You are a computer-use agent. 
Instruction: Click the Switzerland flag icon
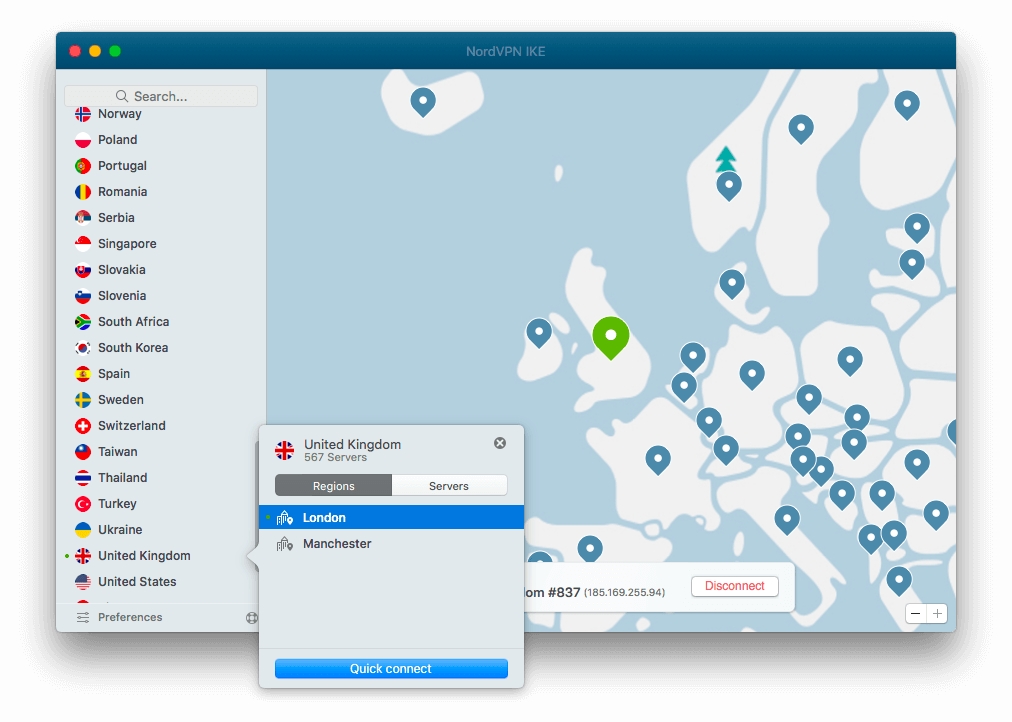click(x=83, y=426)
